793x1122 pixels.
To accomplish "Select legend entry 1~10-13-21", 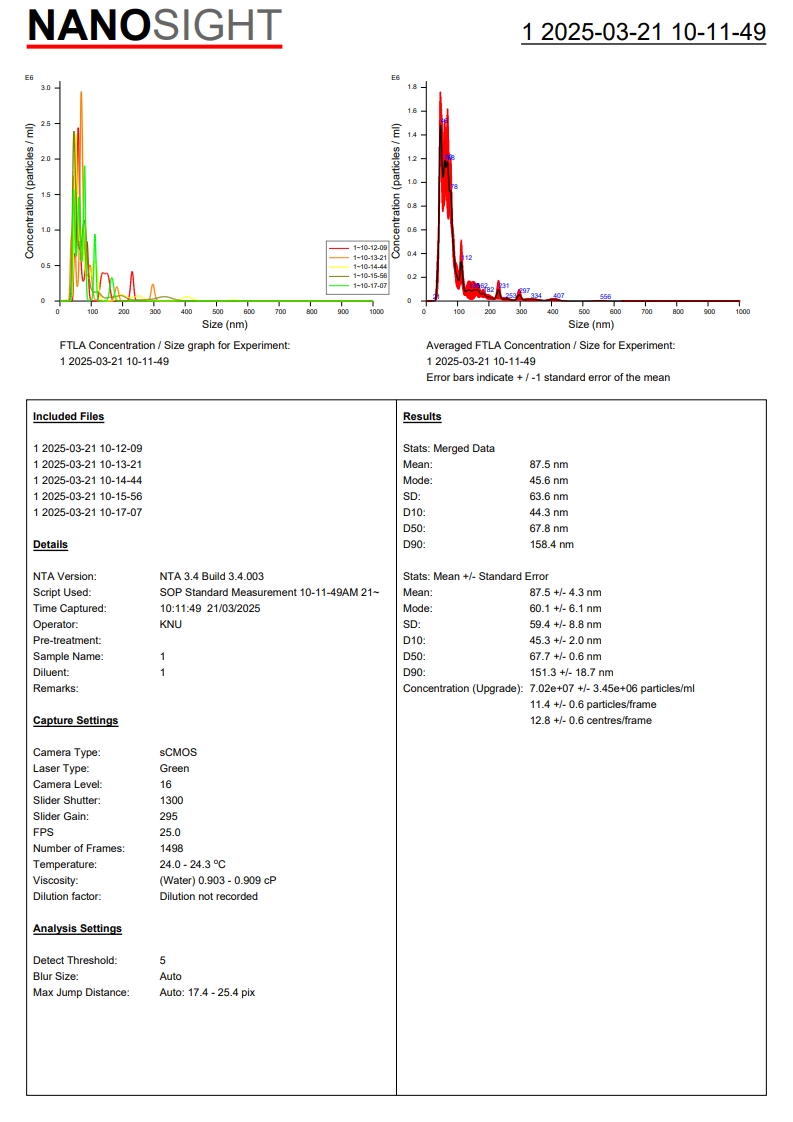I will click(358, 258).
